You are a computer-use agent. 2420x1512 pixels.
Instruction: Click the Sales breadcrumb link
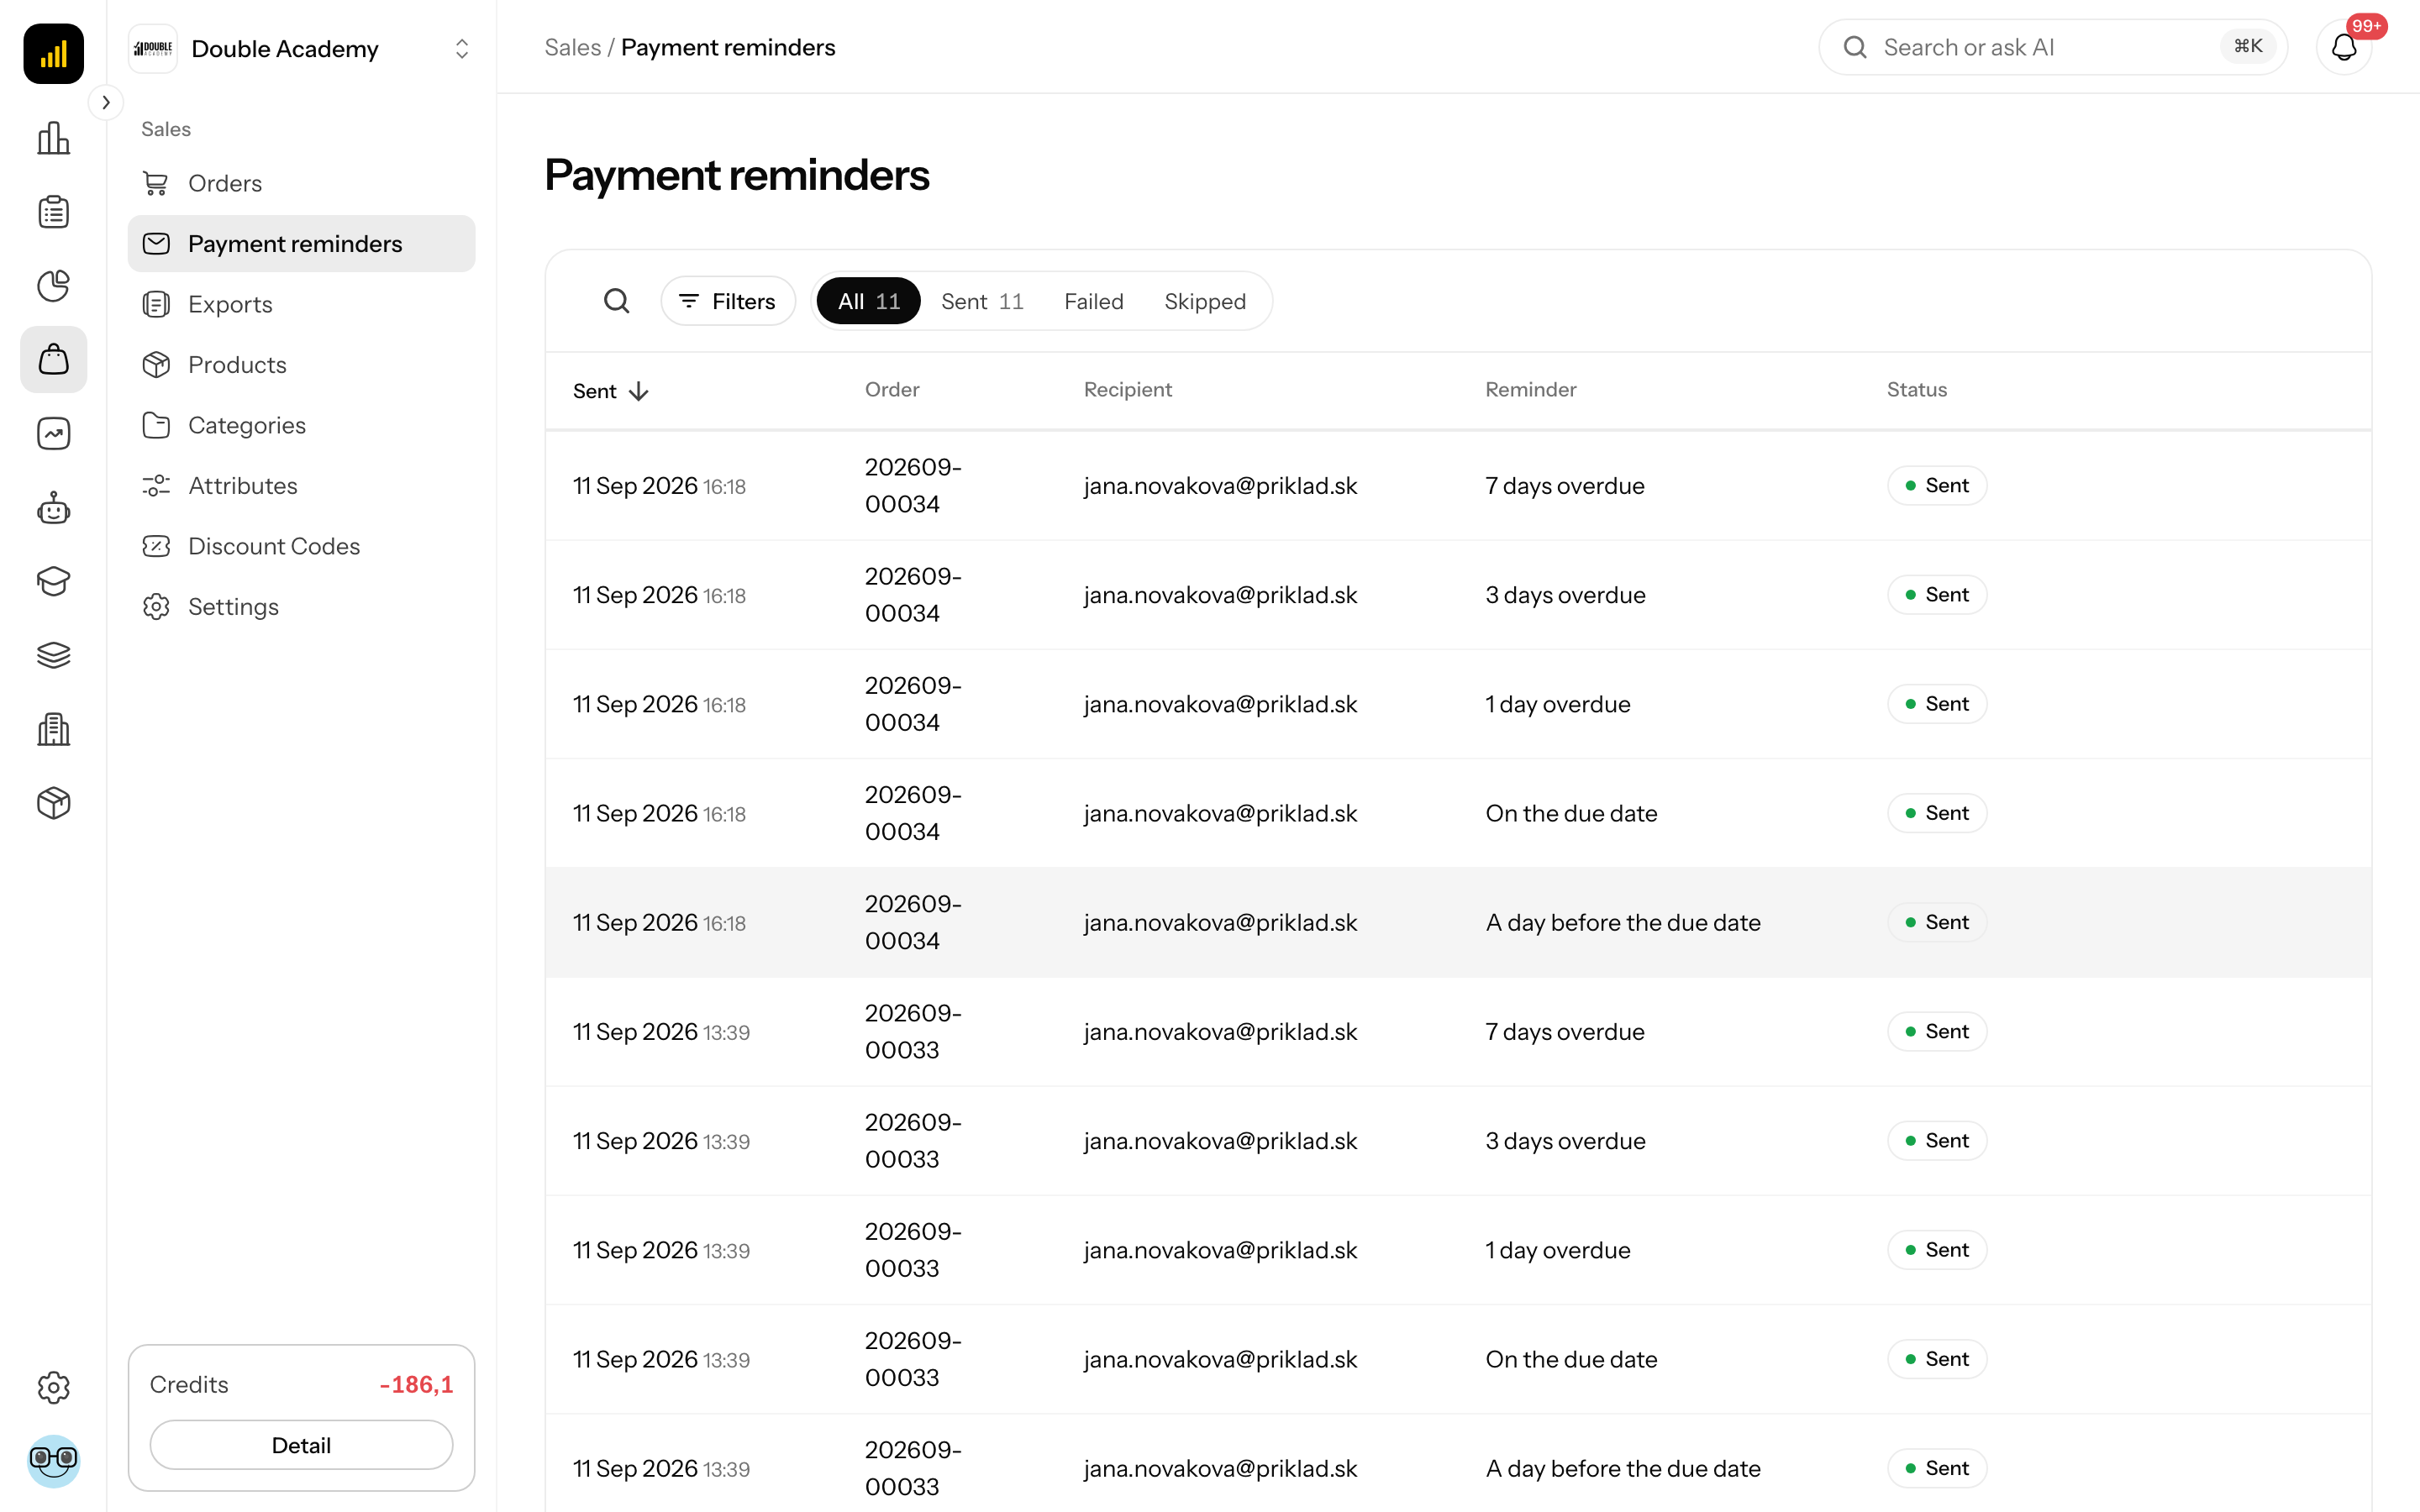coord(573,47)
